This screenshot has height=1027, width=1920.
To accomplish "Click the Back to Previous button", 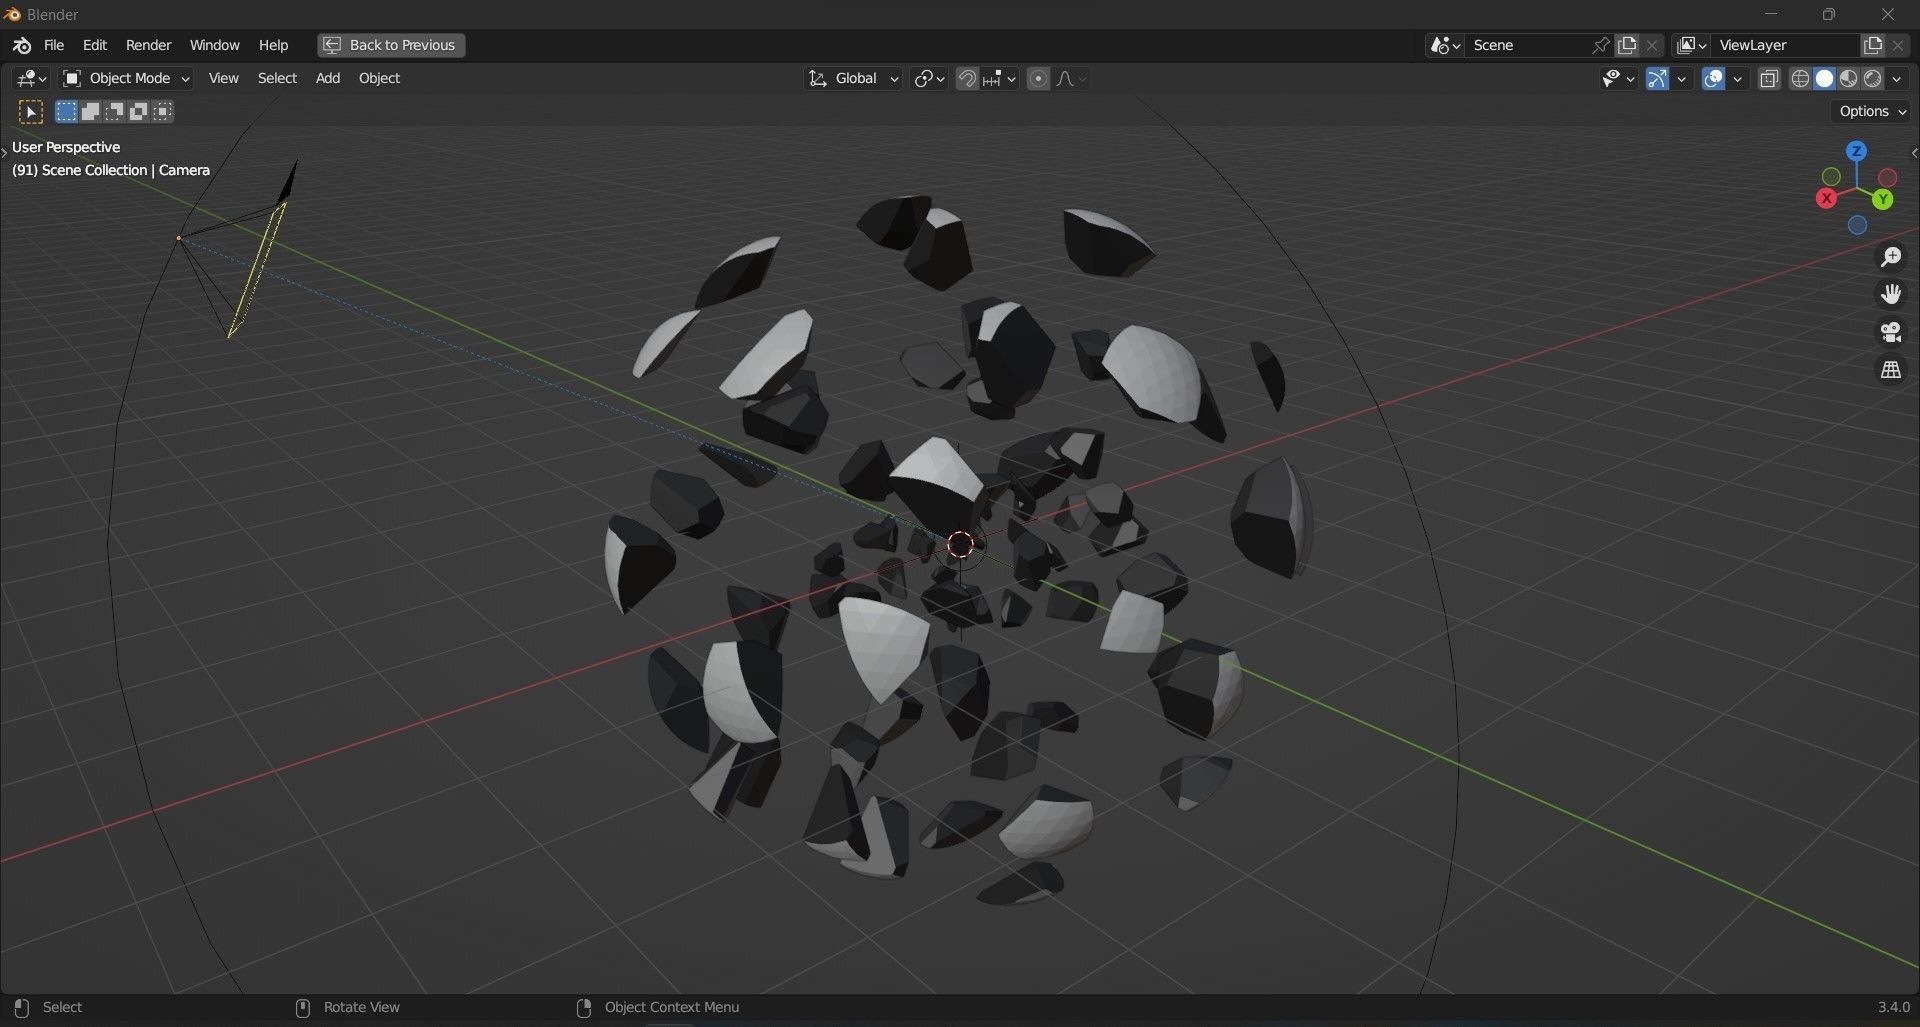I will click(391, 45).
